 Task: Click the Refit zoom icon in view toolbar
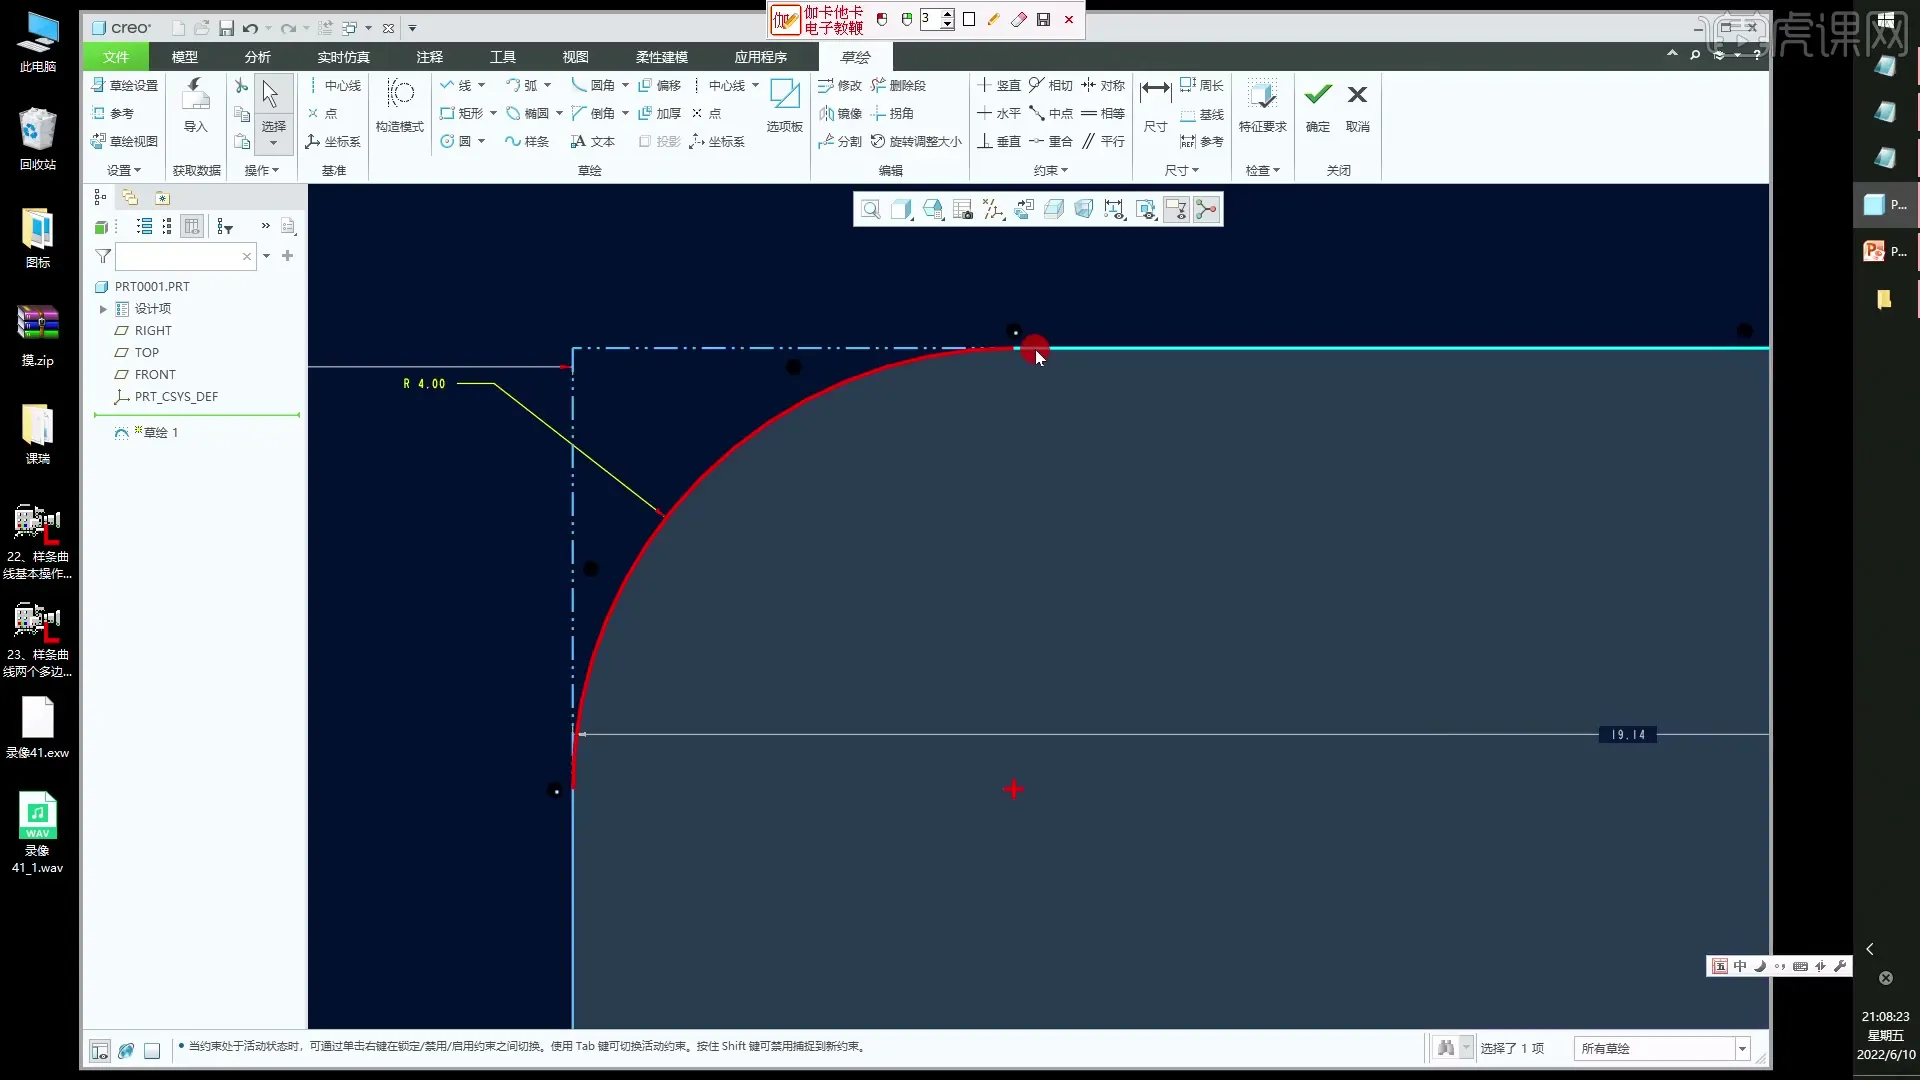pos(870,209)
